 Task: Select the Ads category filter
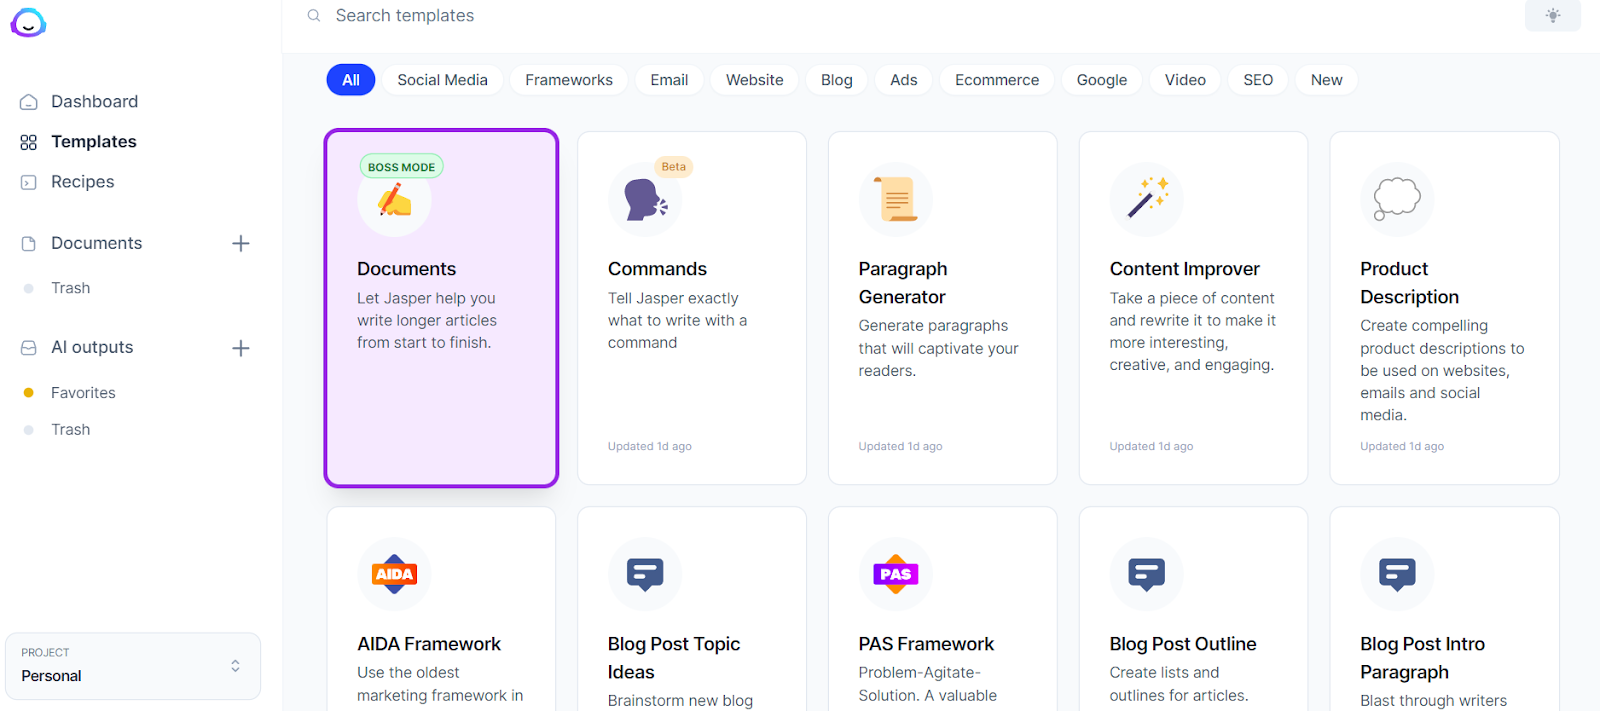point(904,80)
